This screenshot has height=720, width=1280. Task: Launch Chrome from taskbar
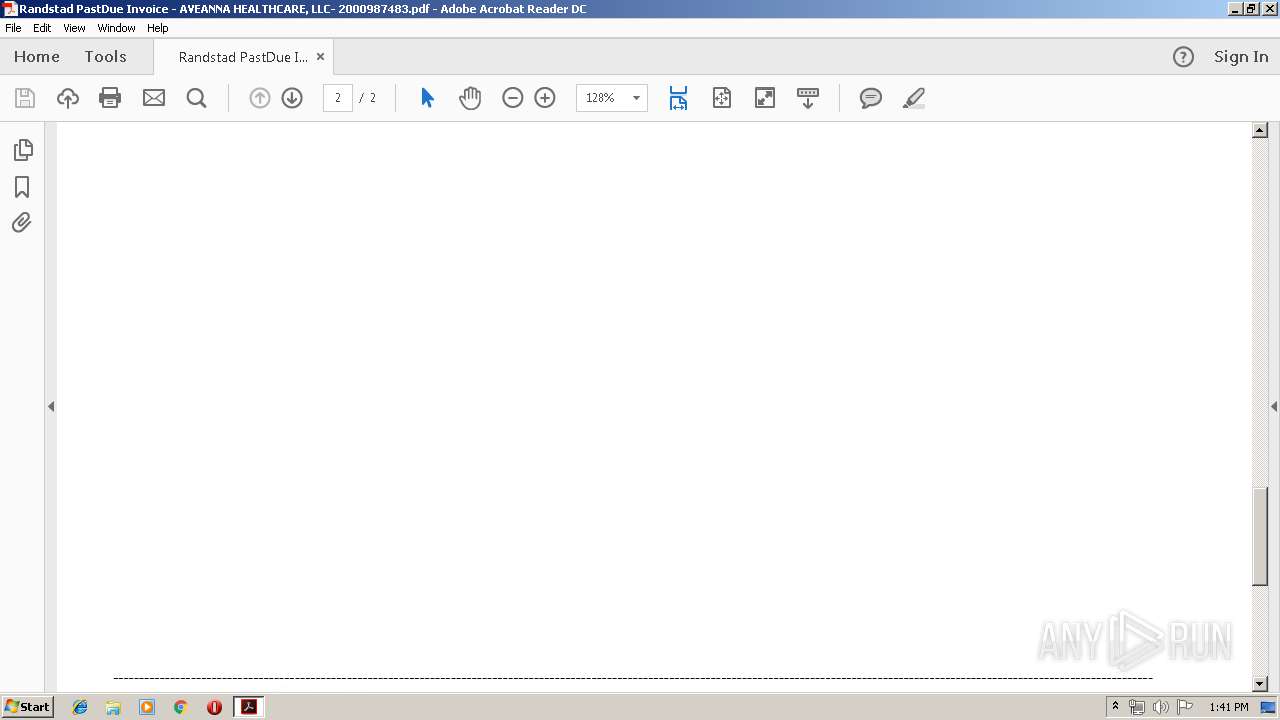click(x=180, y=707)
